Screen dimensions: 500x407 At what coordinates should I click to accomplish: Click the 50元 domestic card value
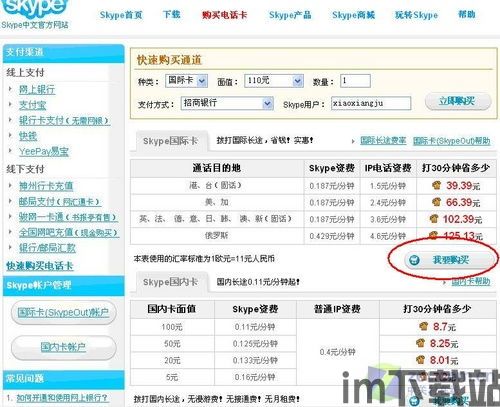pos(172,344)
